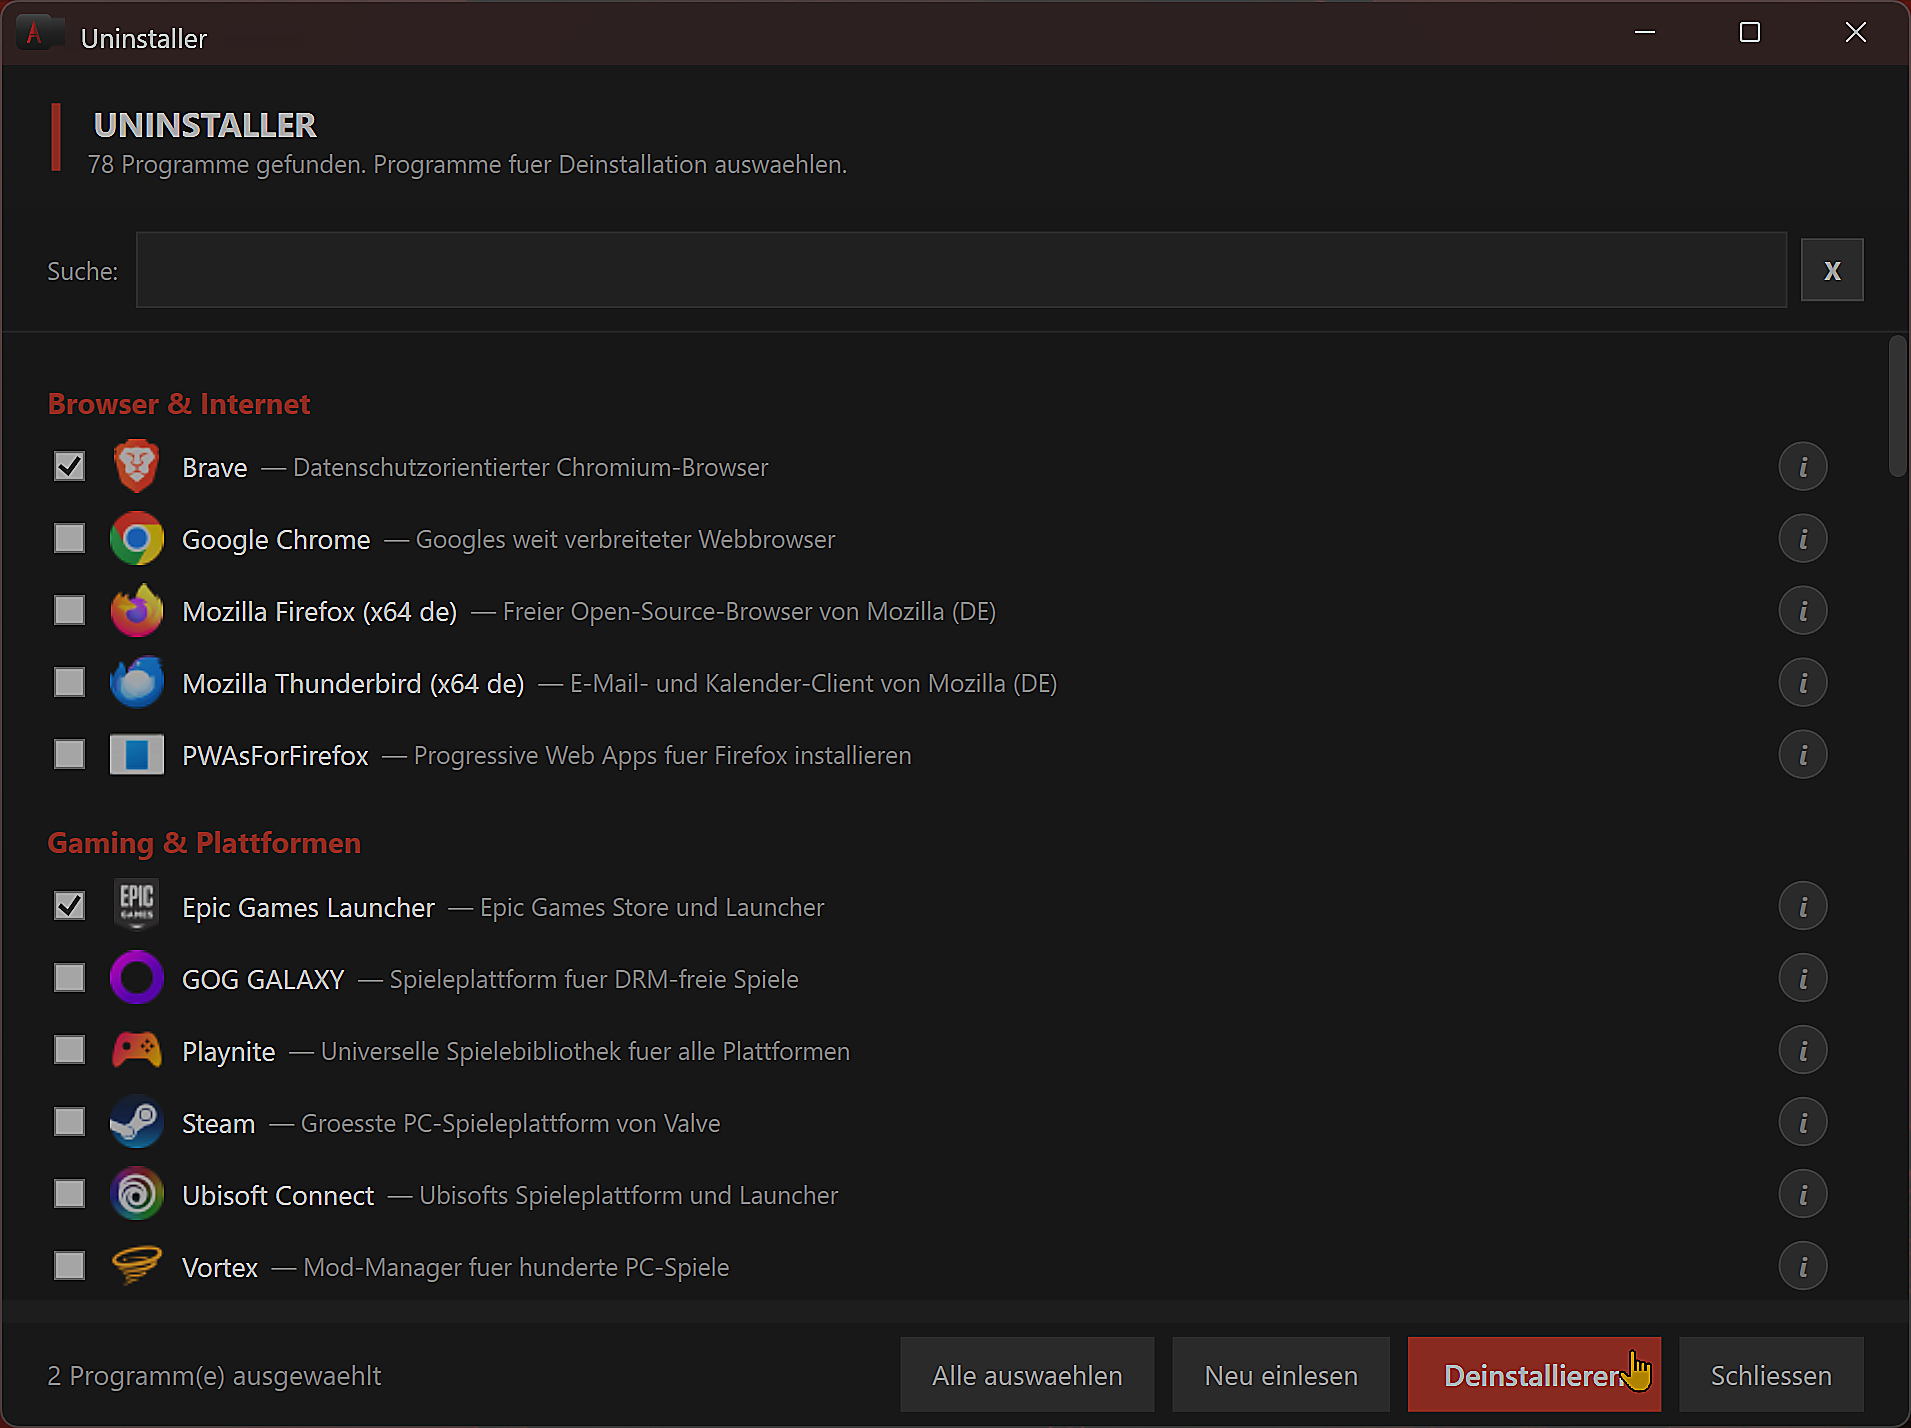Show info for Vortex
This screenshot has height=1428, width=1911.
click(1803, 1267)
